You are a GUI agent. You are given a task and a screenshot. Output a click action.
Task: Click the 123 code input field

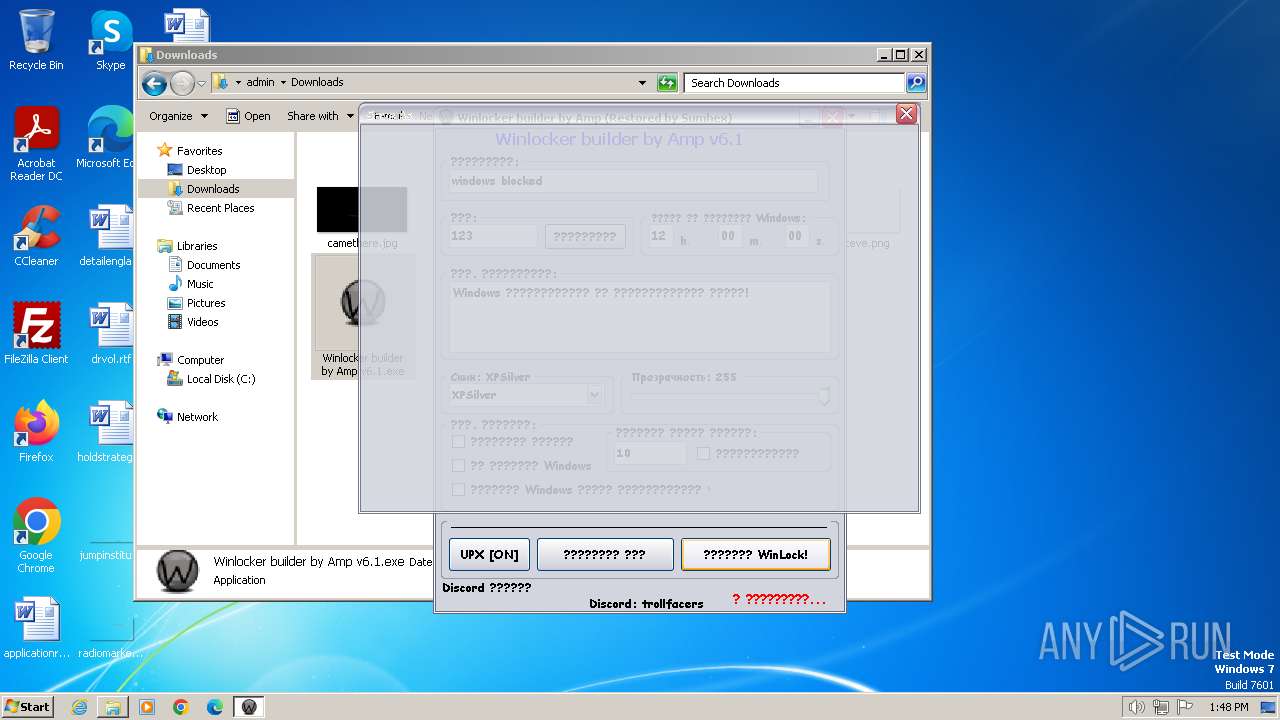pos(493,236)
